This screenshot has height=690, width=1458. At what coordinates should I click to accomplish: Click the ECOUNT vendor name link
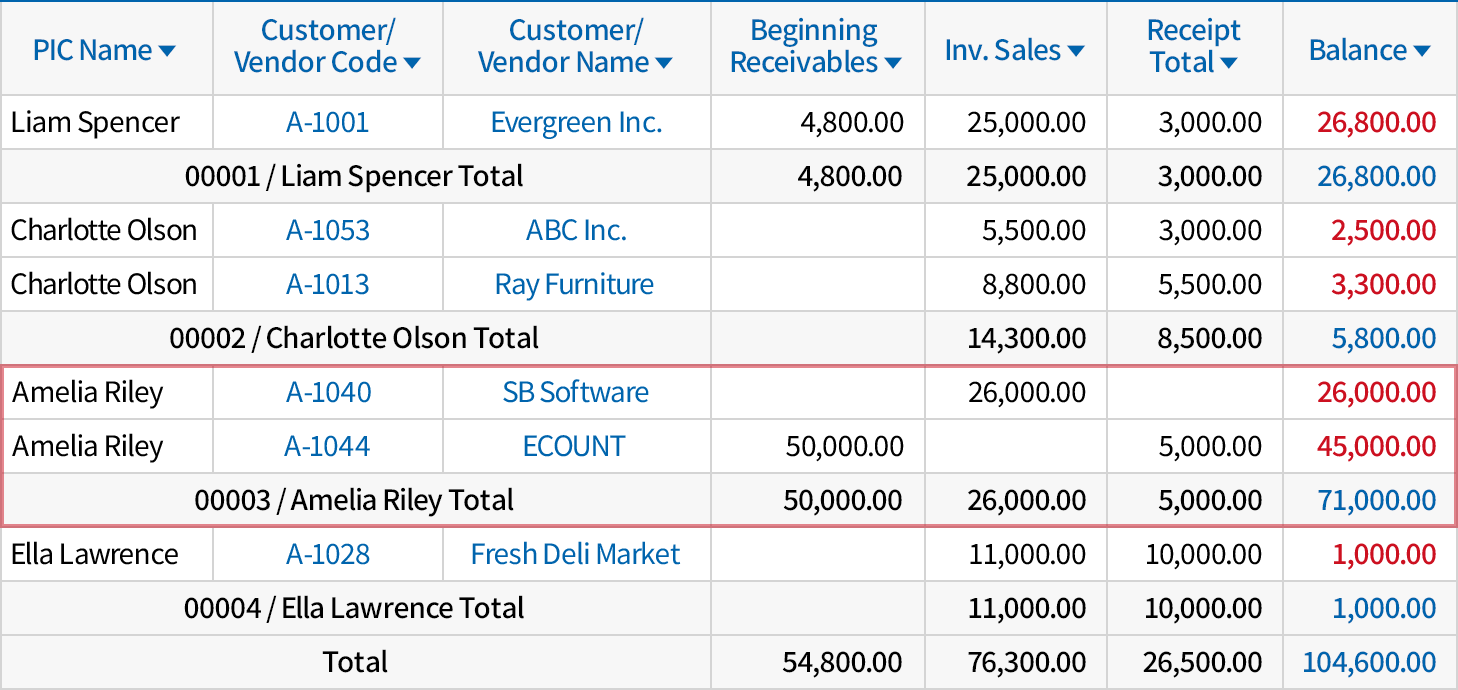[x=574, y=447]
